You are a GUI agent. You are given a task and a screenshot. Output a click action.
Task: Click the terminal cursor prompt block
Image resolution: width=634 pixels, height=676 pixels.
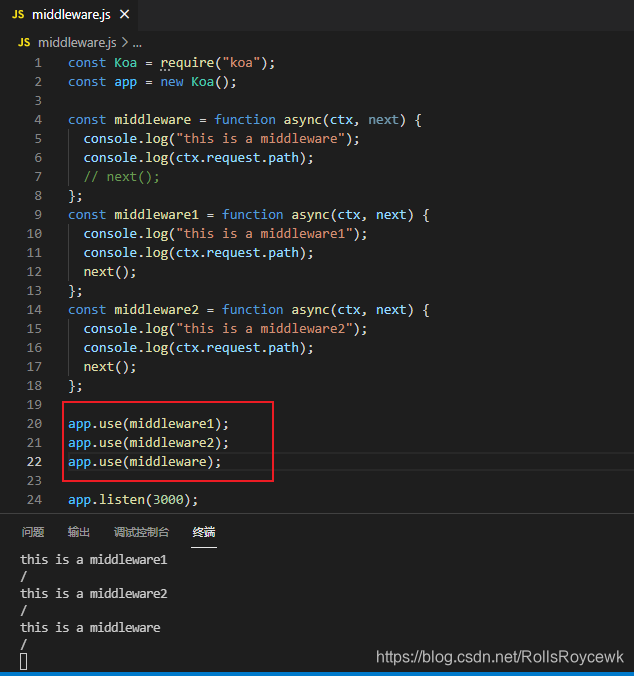[24, 661]
